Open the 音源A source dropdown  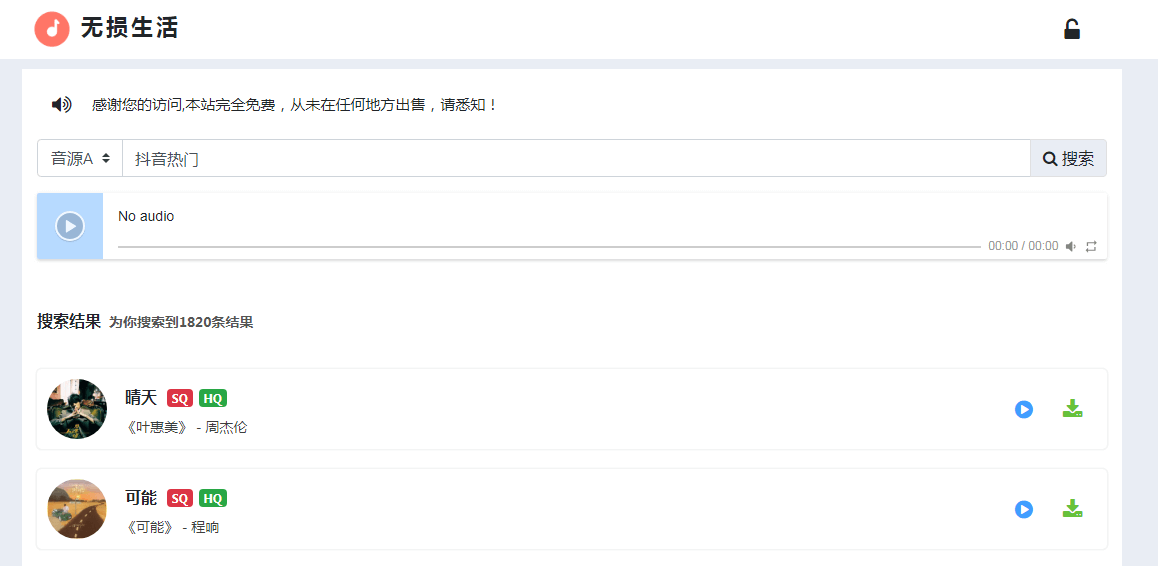point(80,158)
